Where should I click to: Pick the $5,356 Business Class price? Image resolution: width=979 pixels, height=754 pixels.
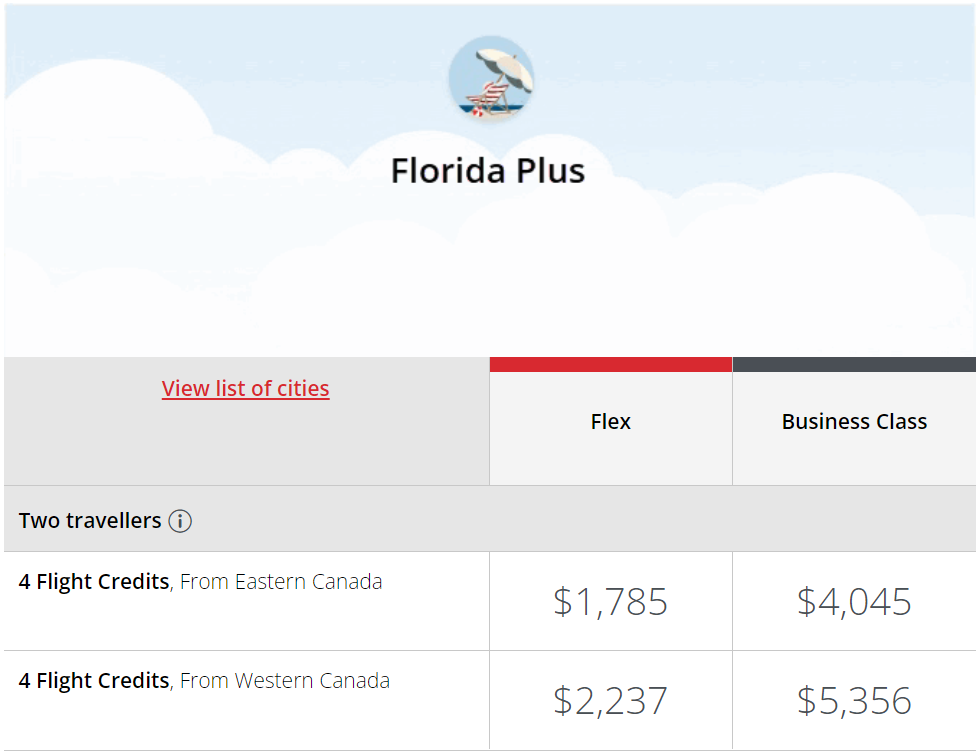[854, 700]
